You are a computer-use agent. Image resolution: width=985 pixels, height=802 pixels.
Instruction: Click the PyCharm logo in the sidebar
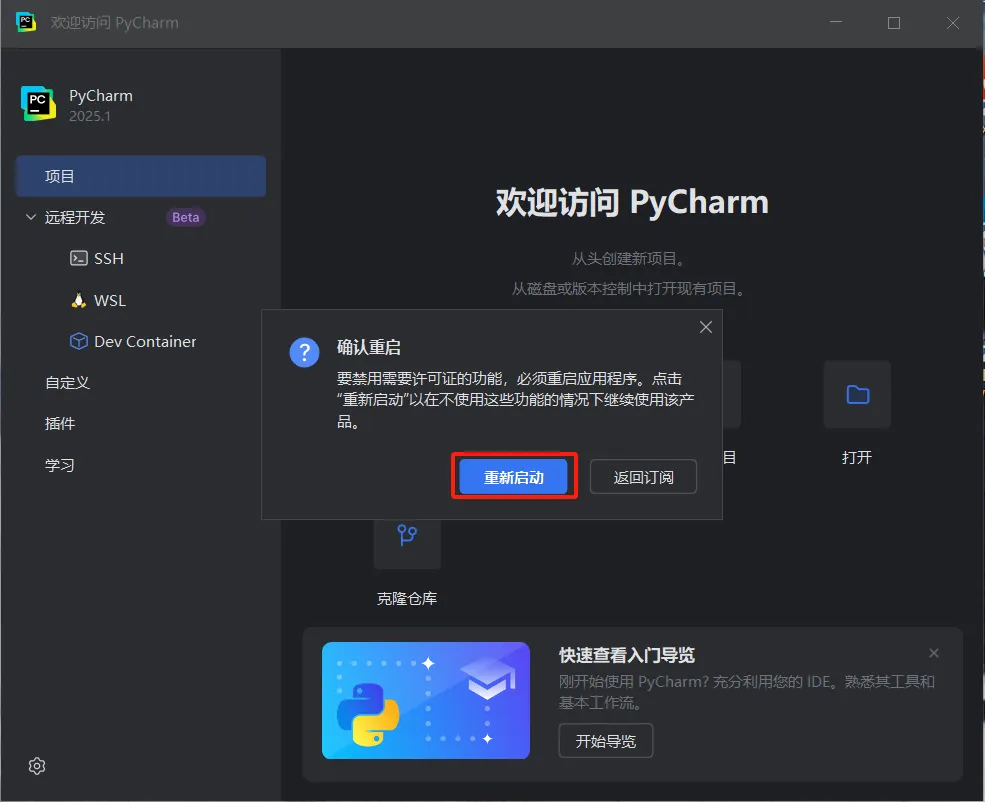(38, 104)
